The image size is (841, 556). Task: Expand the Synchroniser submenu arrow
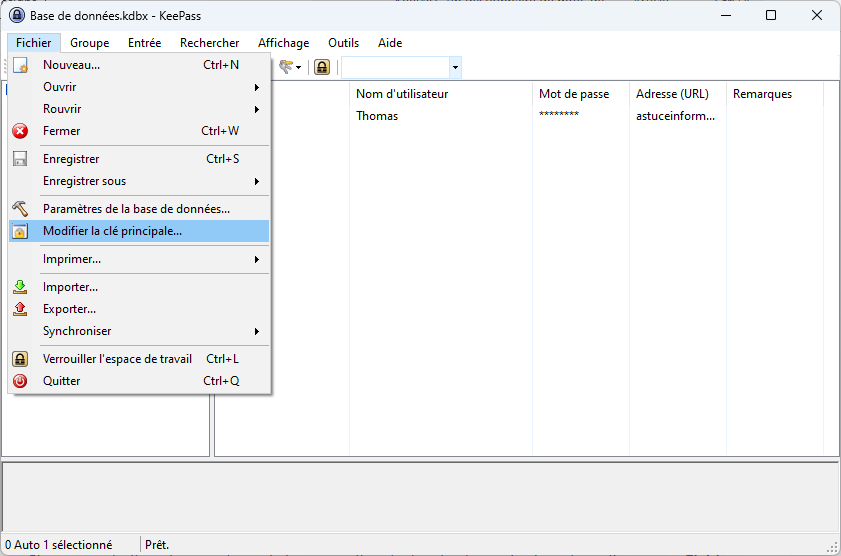tap(257, 331)
